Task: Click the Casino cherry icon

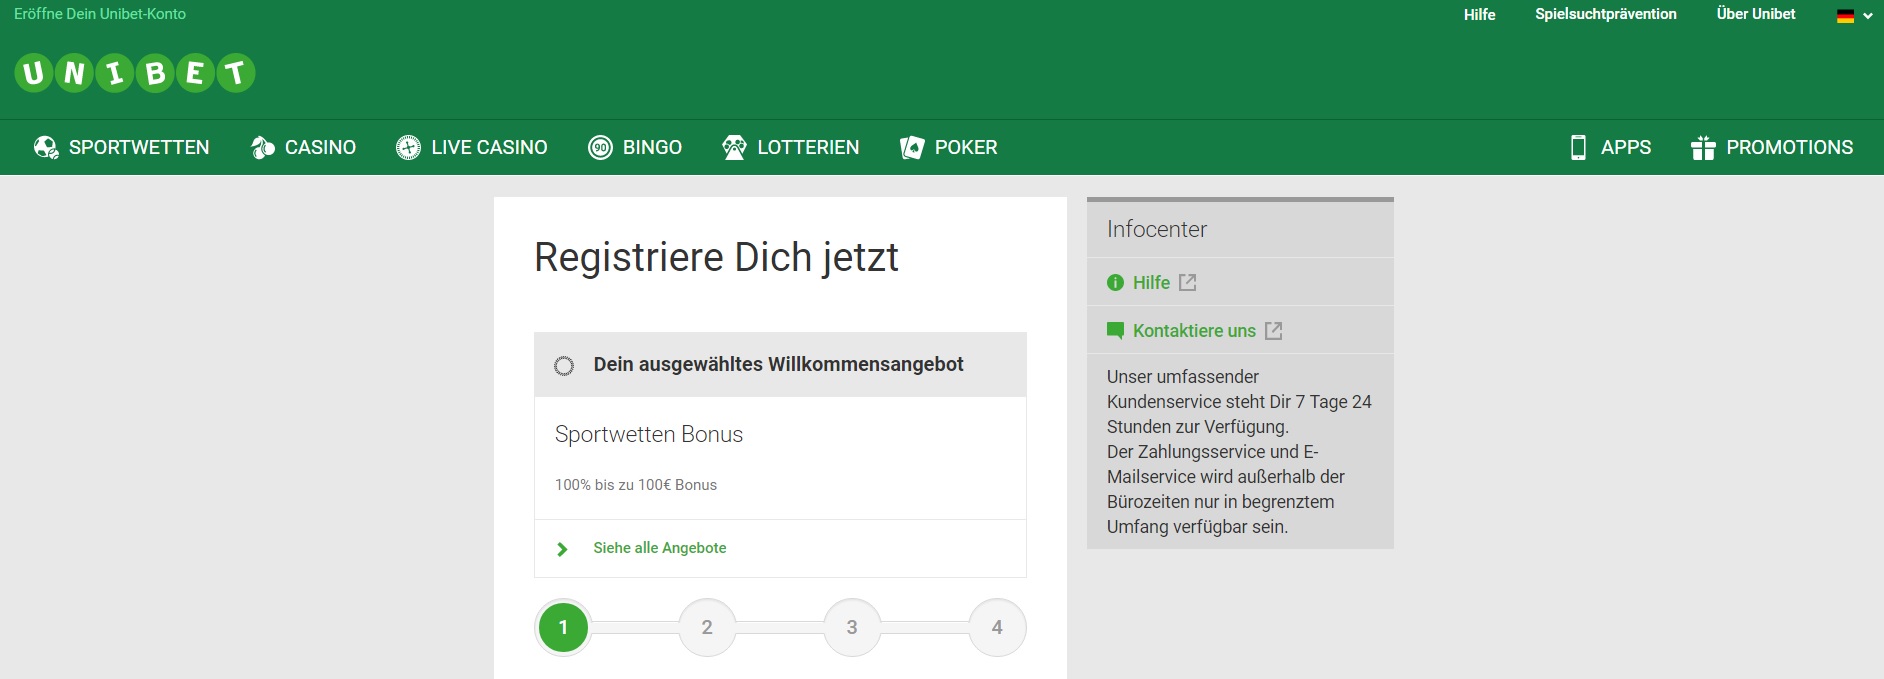Action: coord(262,148)
